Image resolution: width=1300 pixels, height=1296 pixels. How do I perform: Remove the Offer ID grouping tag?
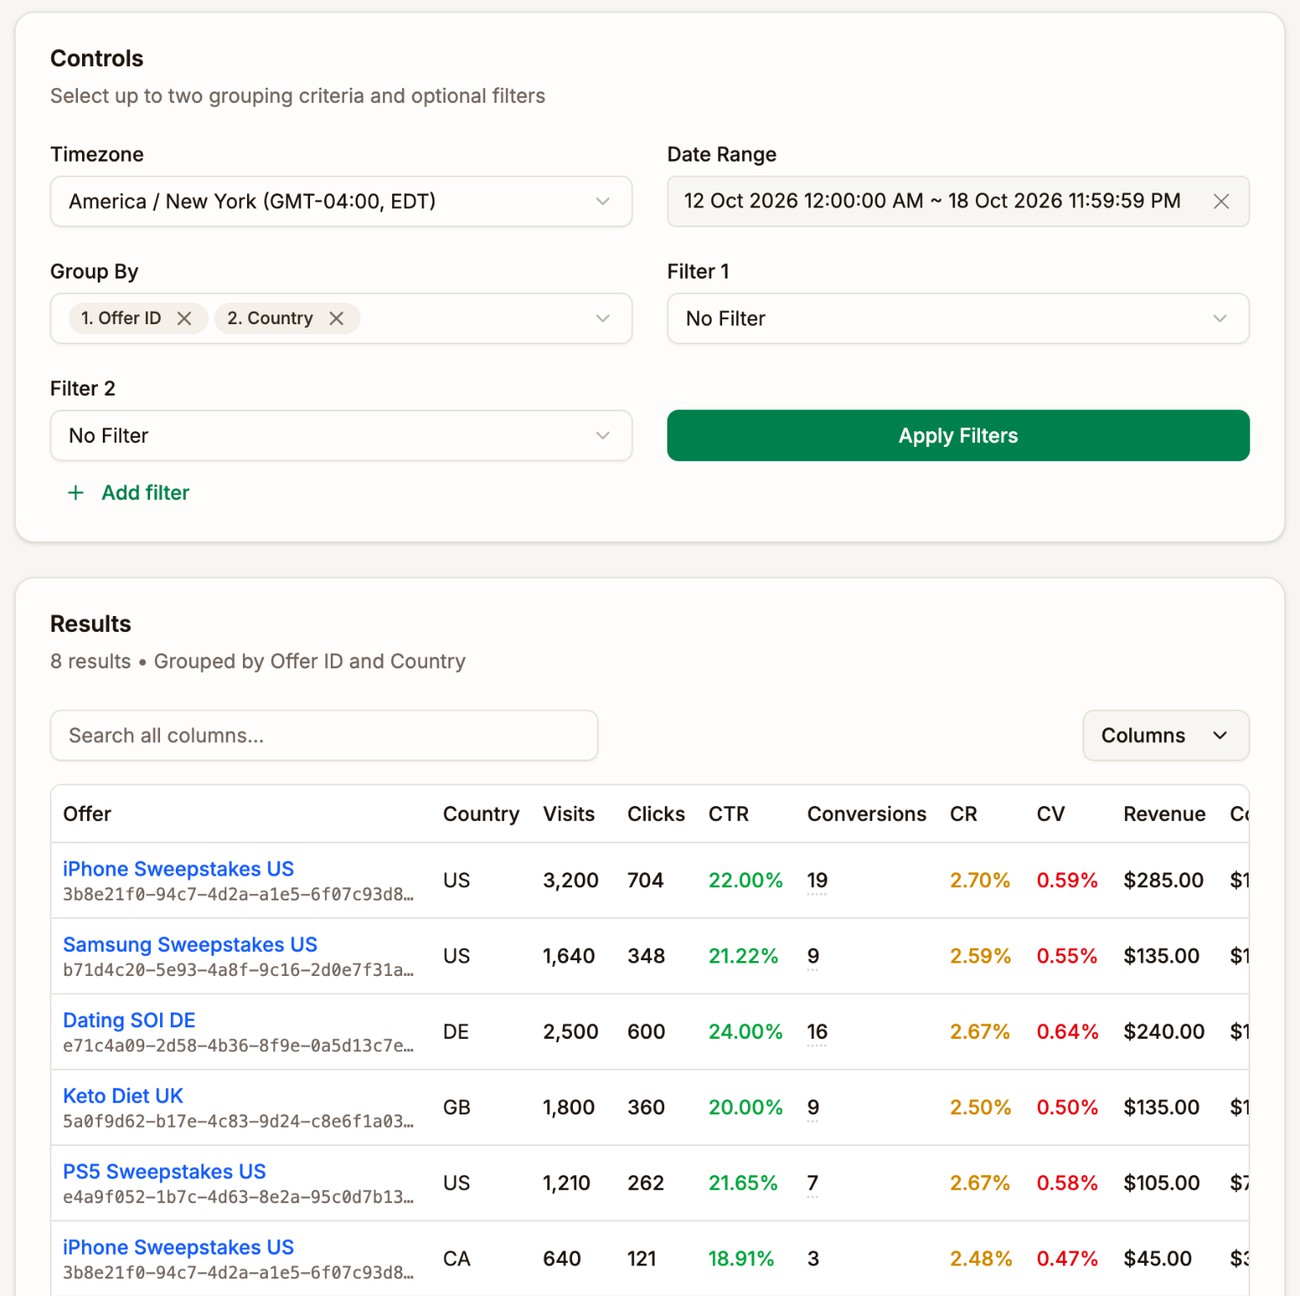184,318
